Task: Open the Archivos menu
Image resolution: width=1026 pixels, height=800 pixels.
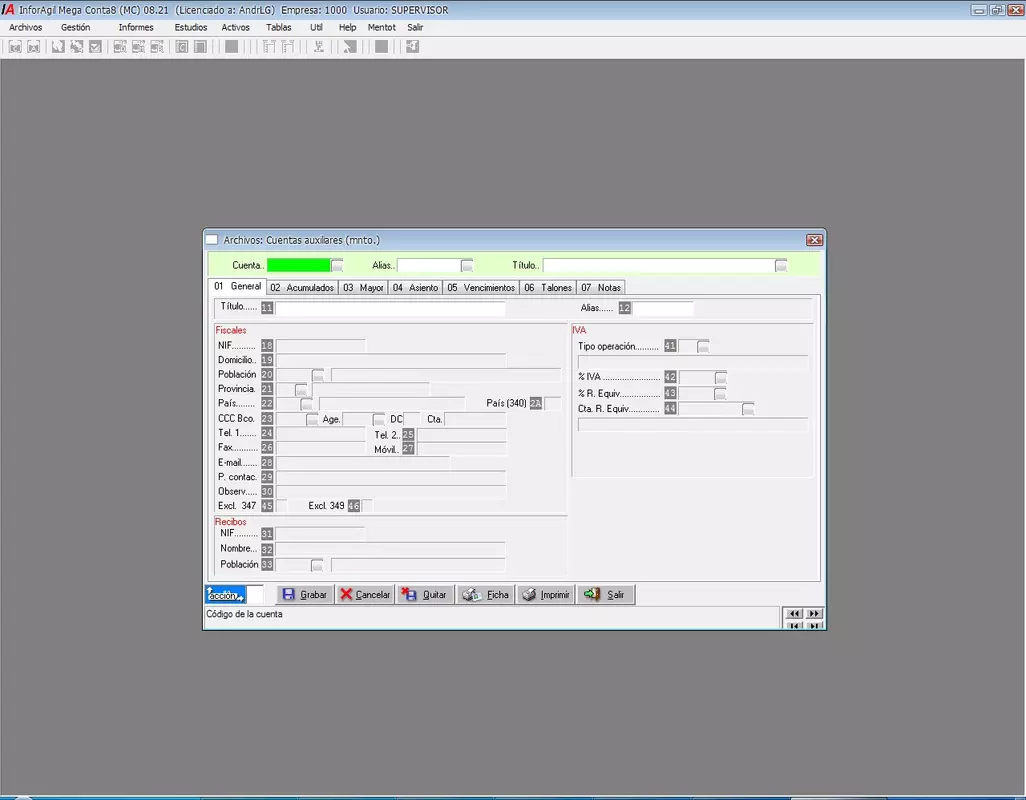Action: coord(26,27)
